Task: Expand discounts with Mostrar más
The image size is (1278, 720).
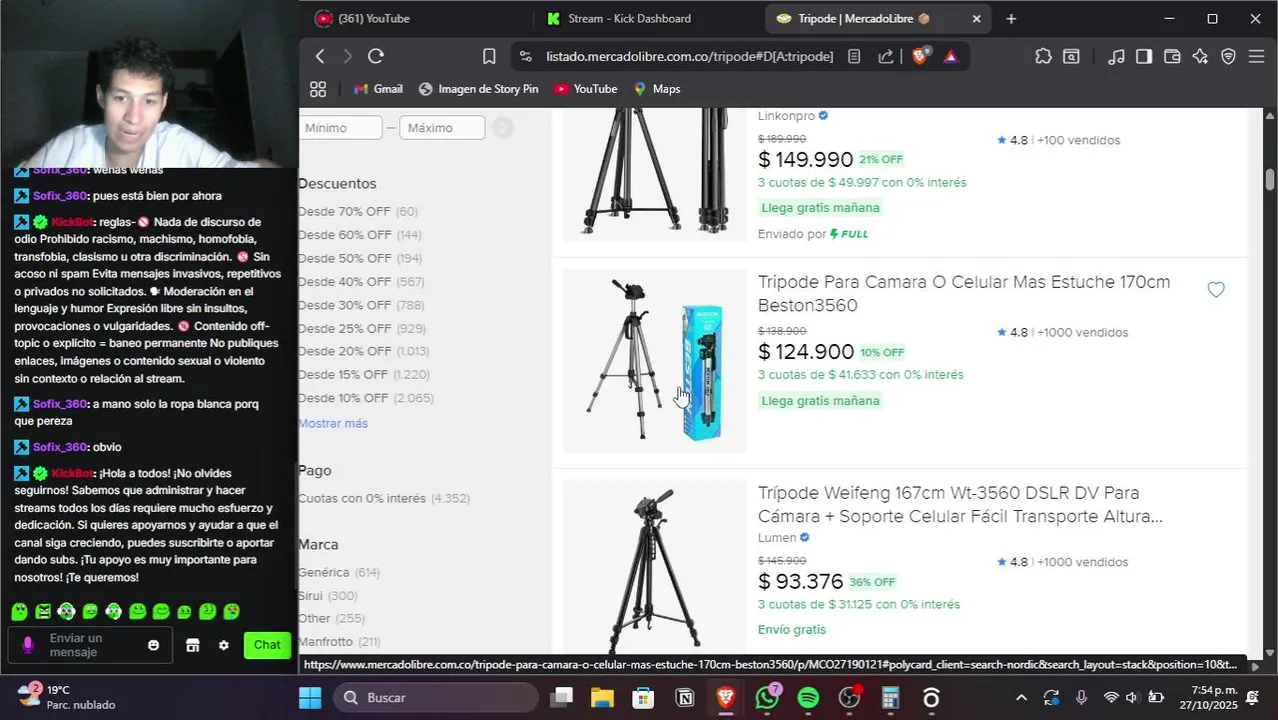Action: click(333, 424)
